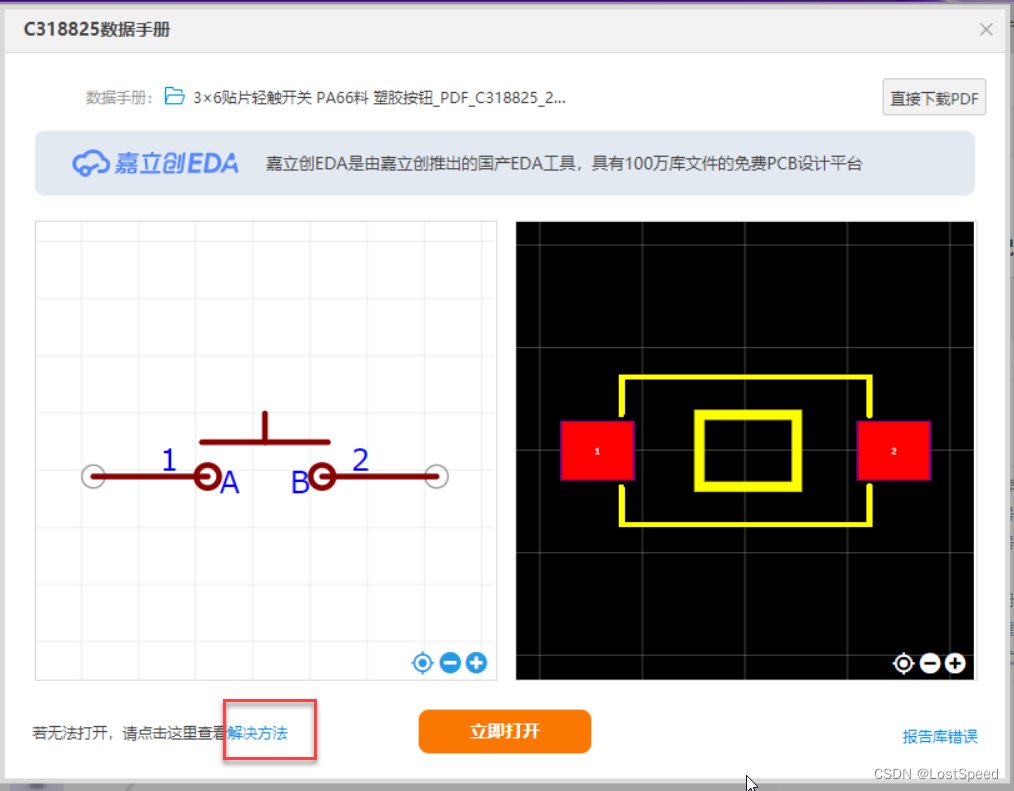Click the 报告库错误 link
The image size is (1014, 791).
940,736
